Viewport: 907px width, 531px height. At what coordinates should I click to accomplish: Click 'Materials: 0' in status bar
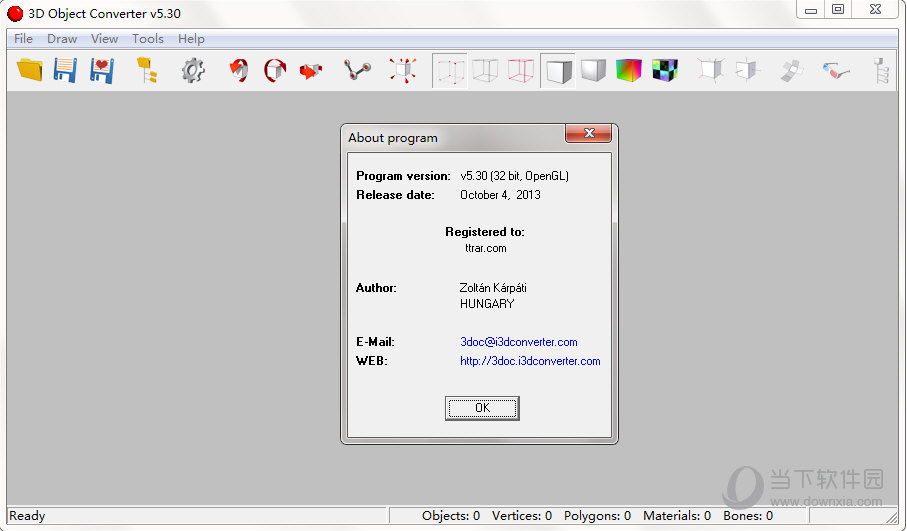click(677, 515)
